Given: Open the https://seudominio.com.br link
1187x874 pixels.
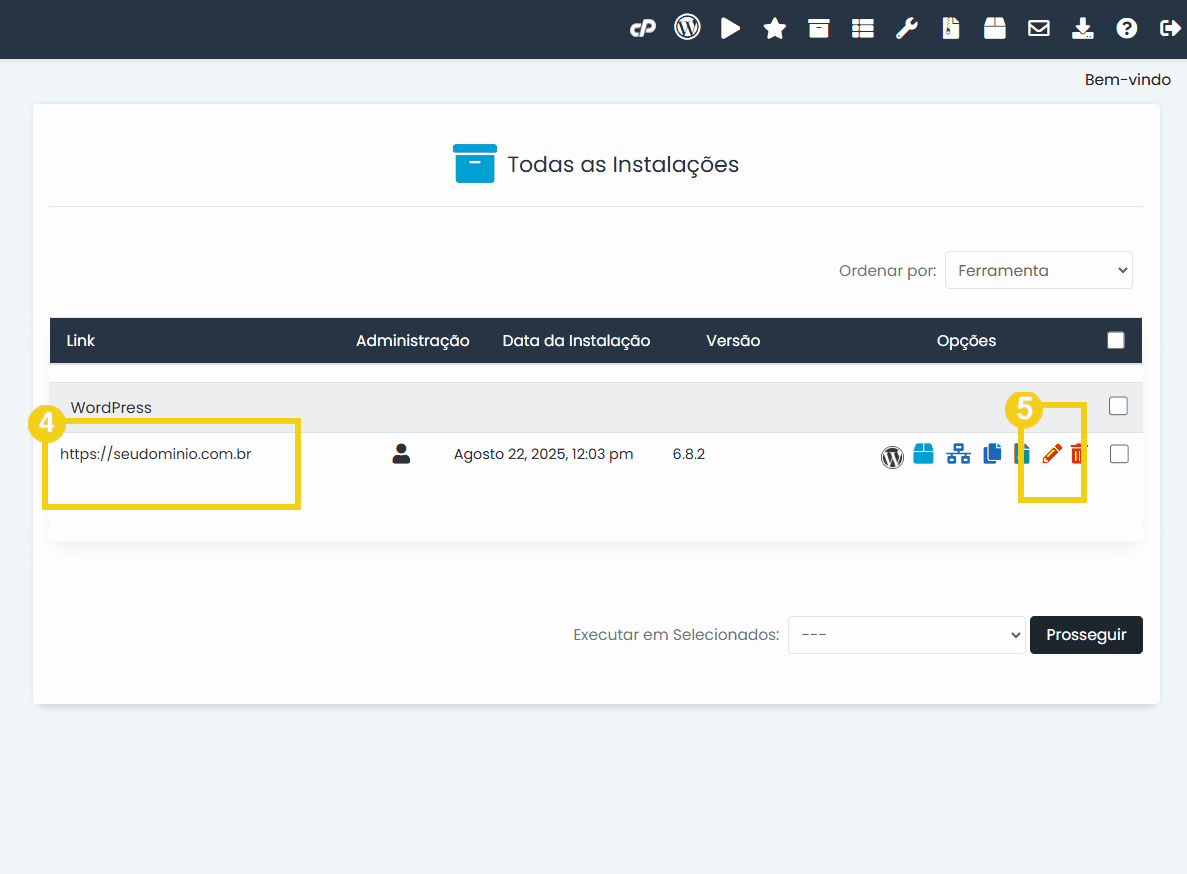Looking at the screenshot, I should (155, 454).
